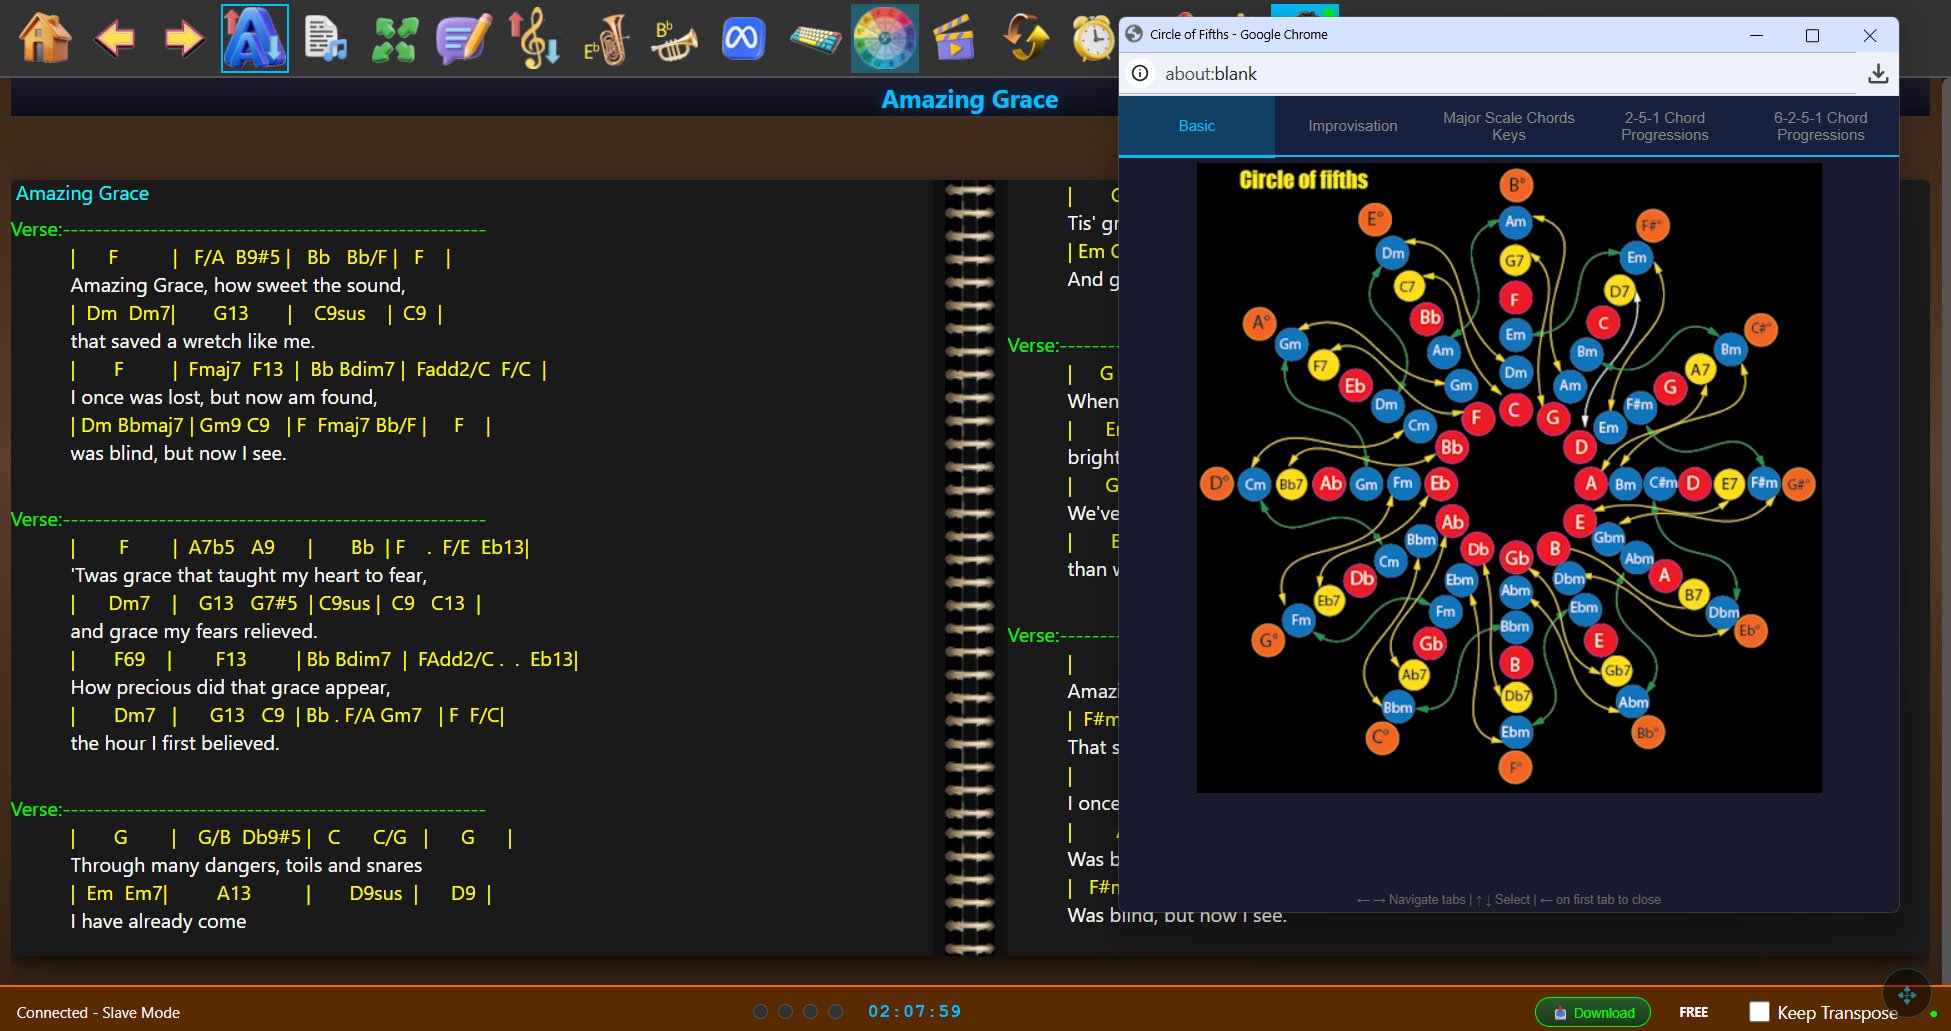Open the Circle of Fifths color wheel icon
1951x1031 pixels.
point(884,39)
